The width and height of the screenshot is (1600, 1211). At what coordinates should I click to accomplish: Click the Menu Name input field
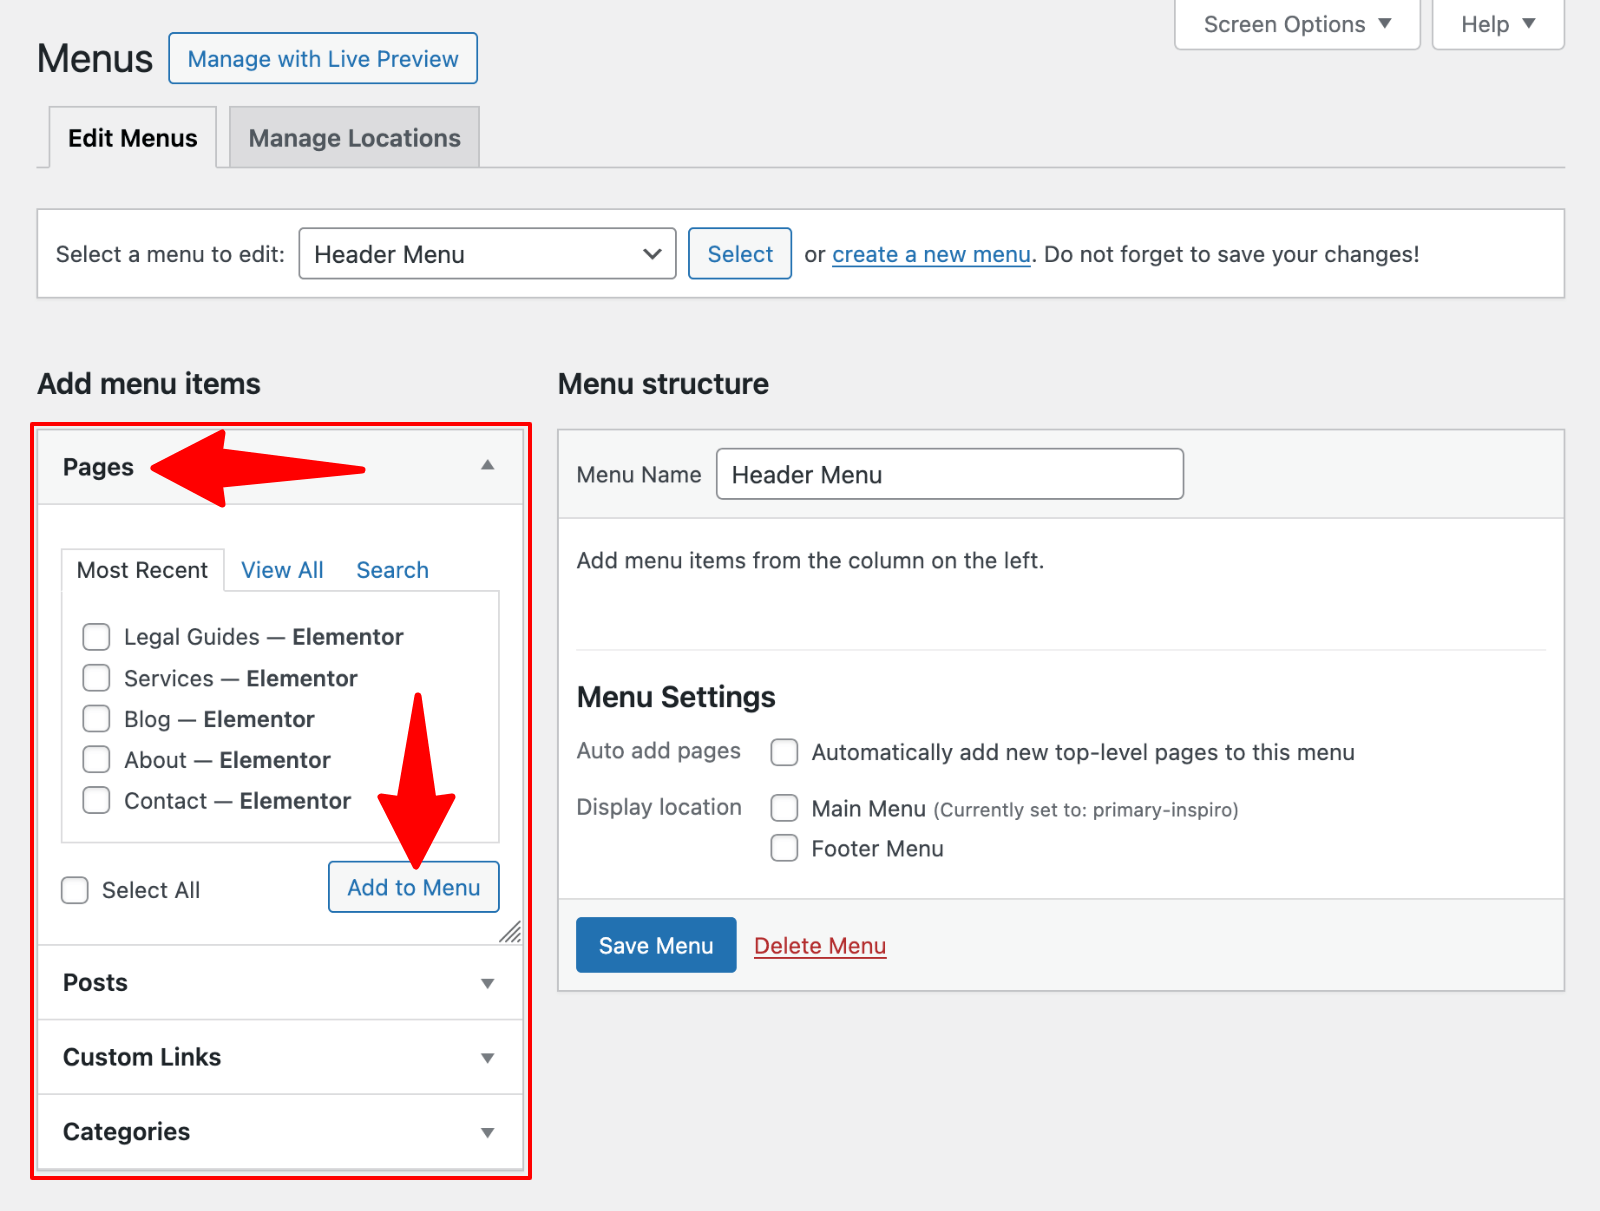[949, 474]
